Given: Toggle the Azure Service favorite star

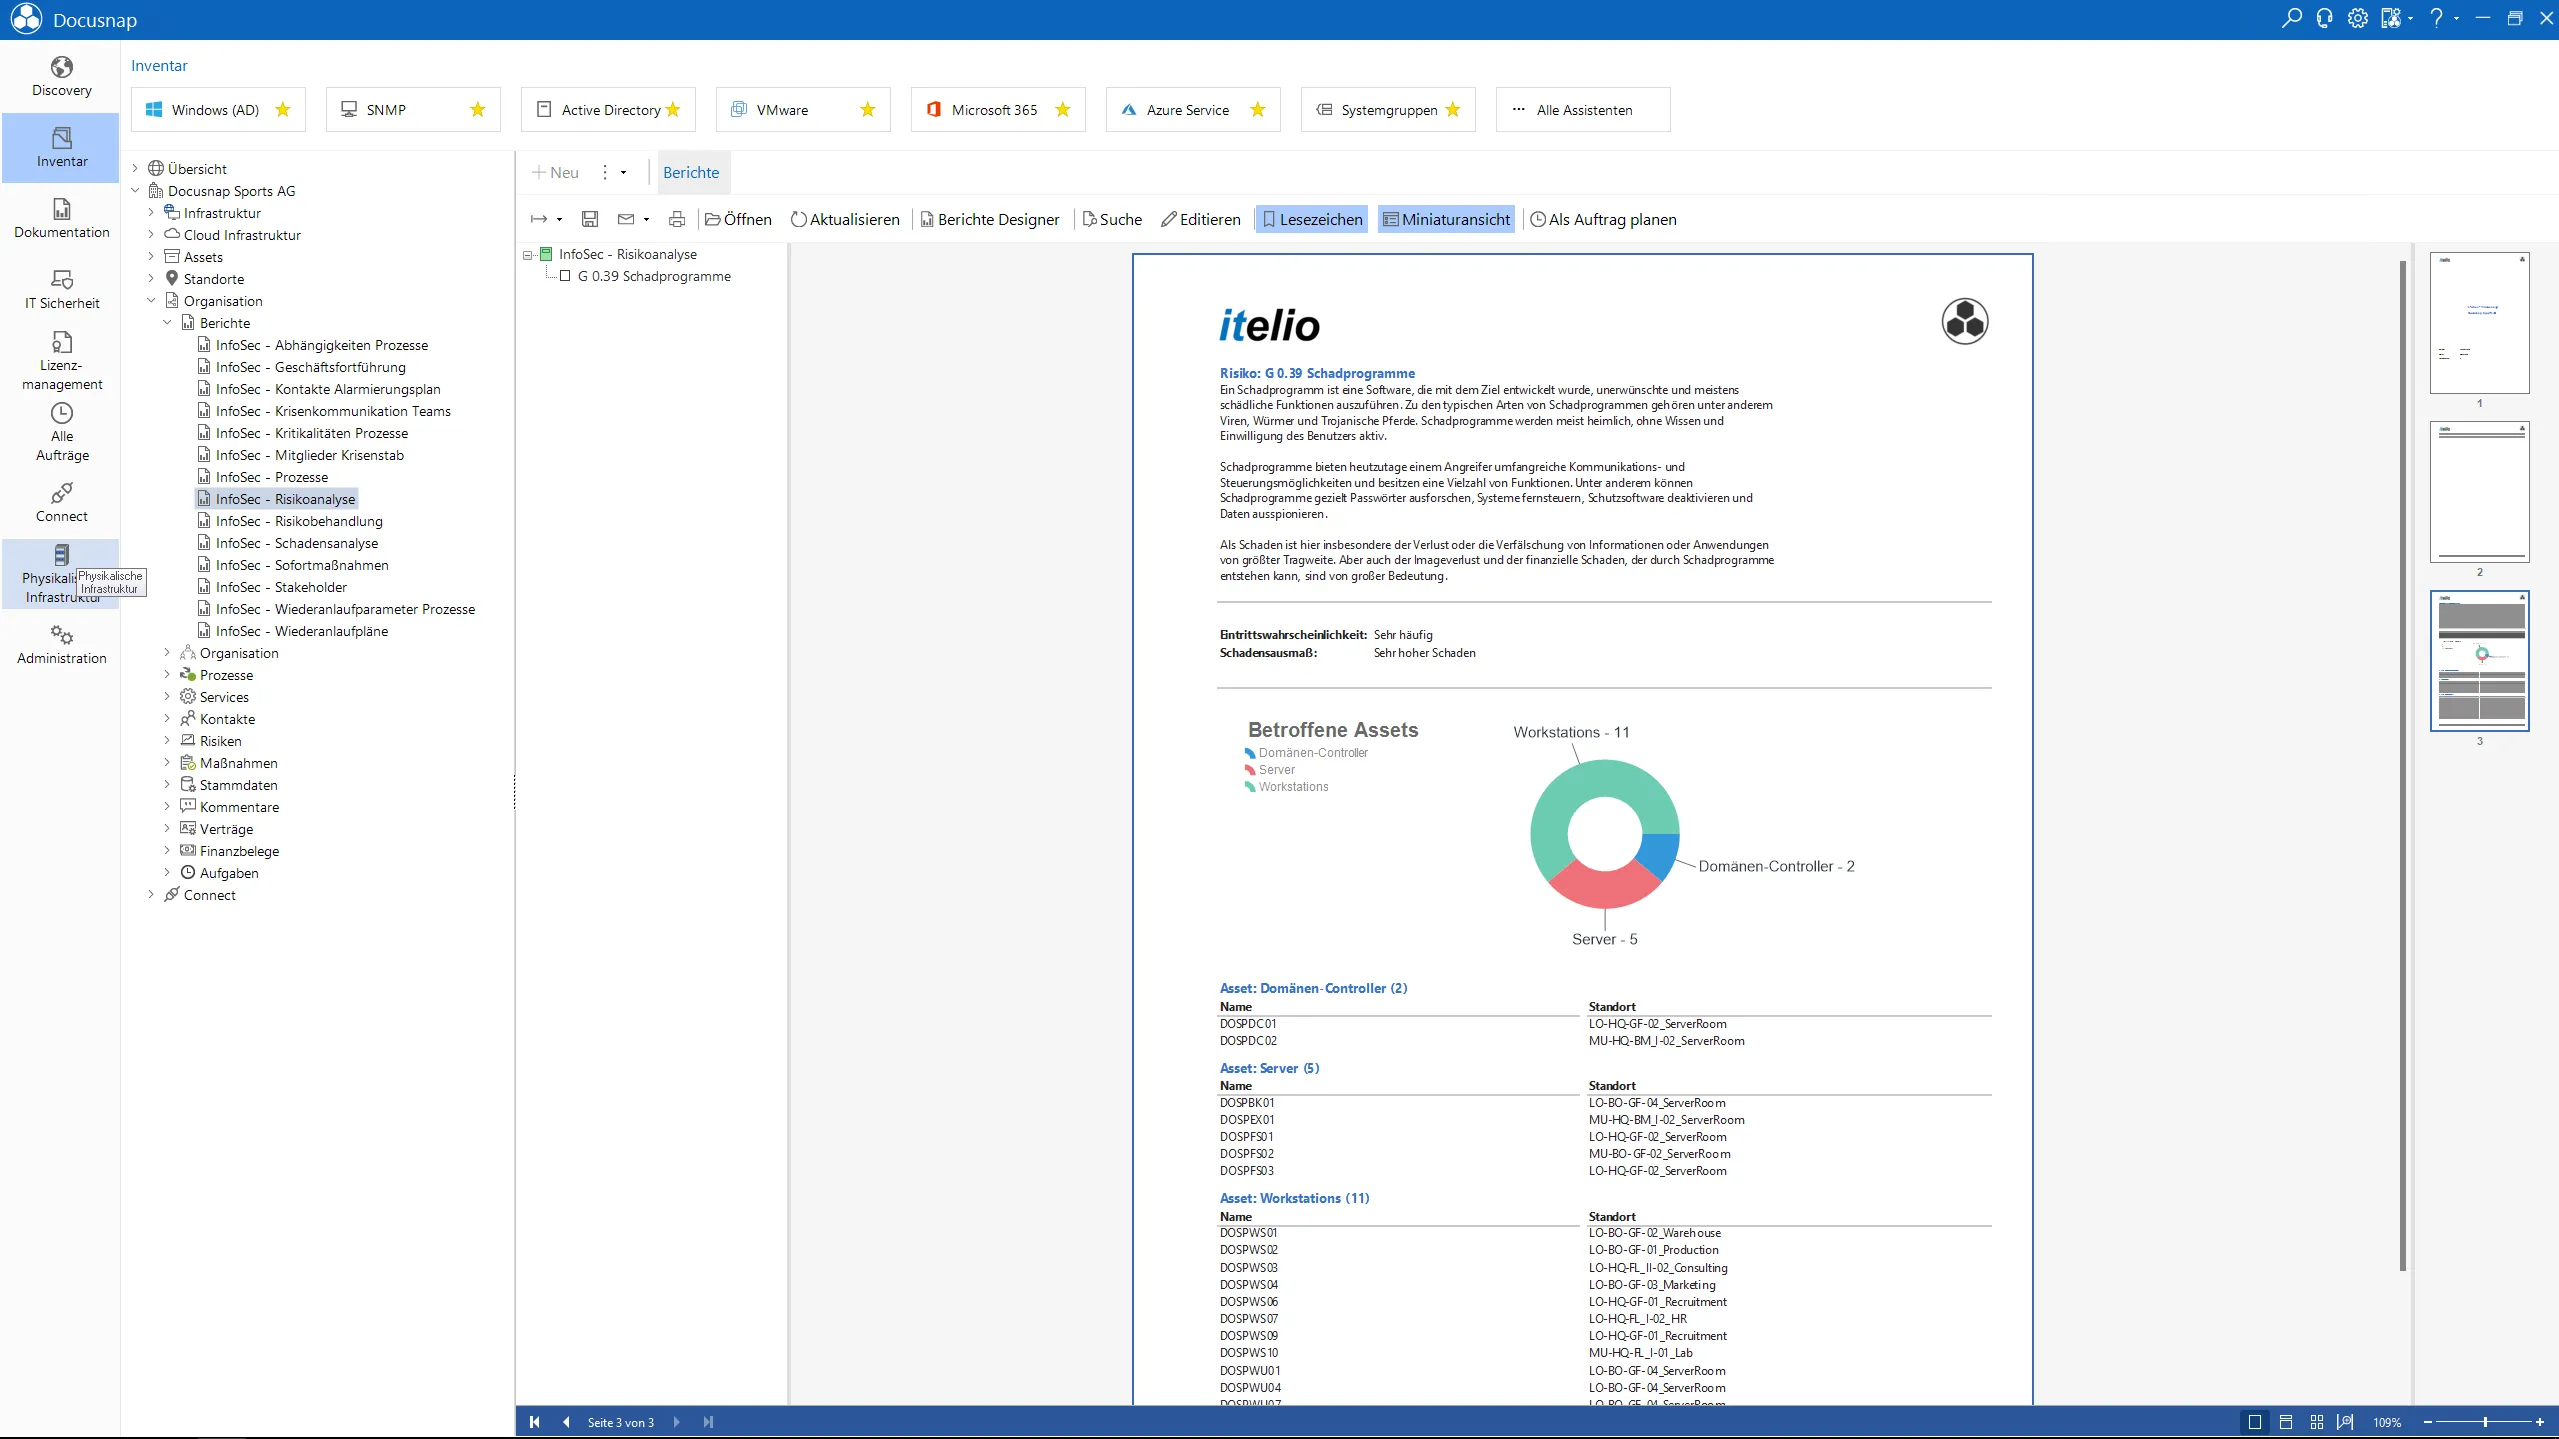Looking at the screenshot, I should 1258,110.
